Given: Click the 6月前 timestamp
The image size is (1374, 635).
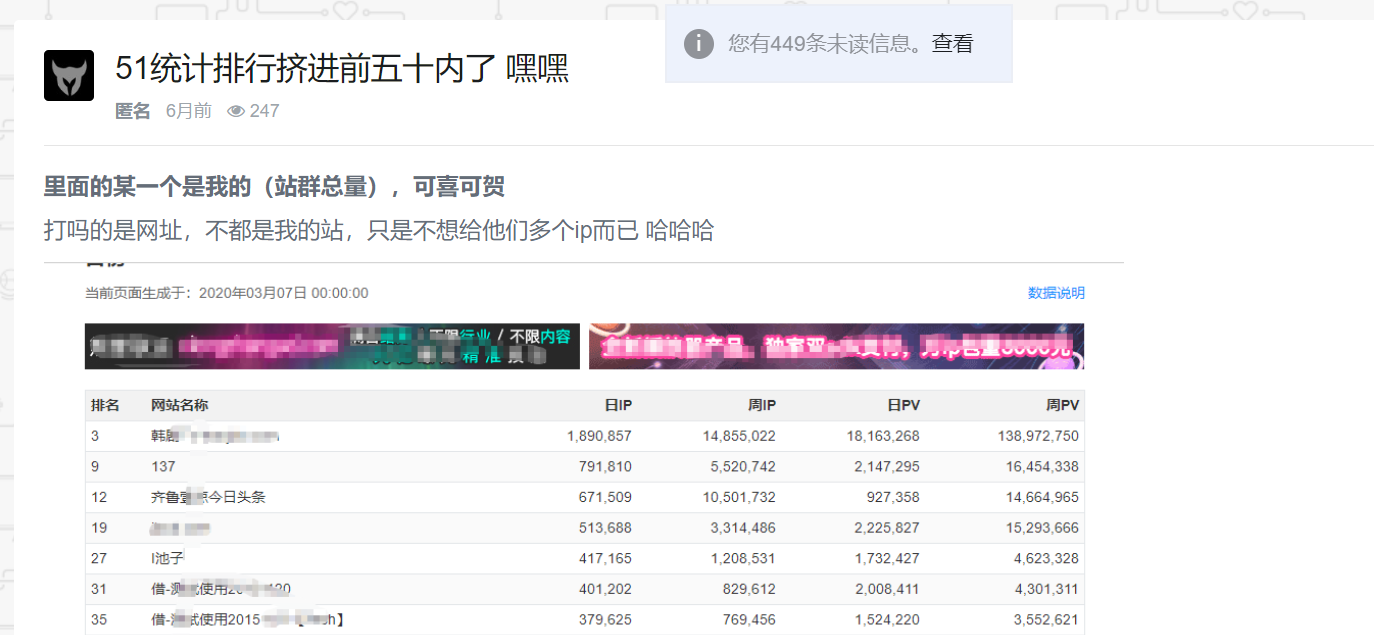Looking at the screenshot, I should point(189,111).
